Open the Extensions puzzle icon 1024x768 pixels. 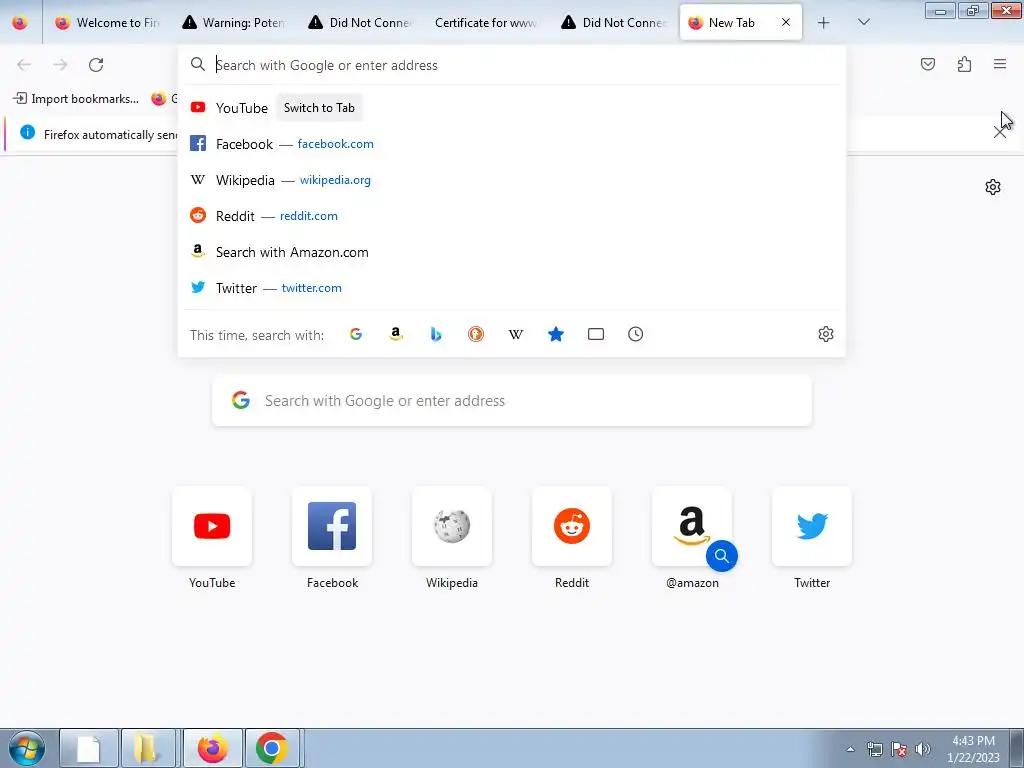tap(964, 64)
